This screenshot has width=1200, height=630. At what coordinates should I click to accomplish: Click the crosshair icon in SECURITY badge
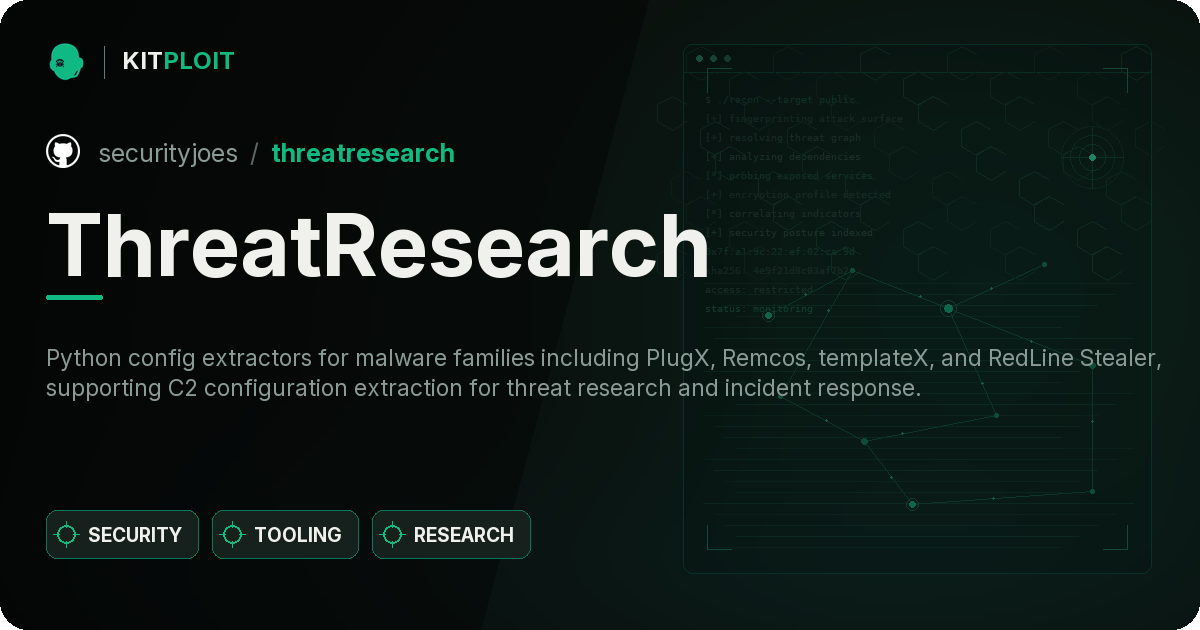67,535
